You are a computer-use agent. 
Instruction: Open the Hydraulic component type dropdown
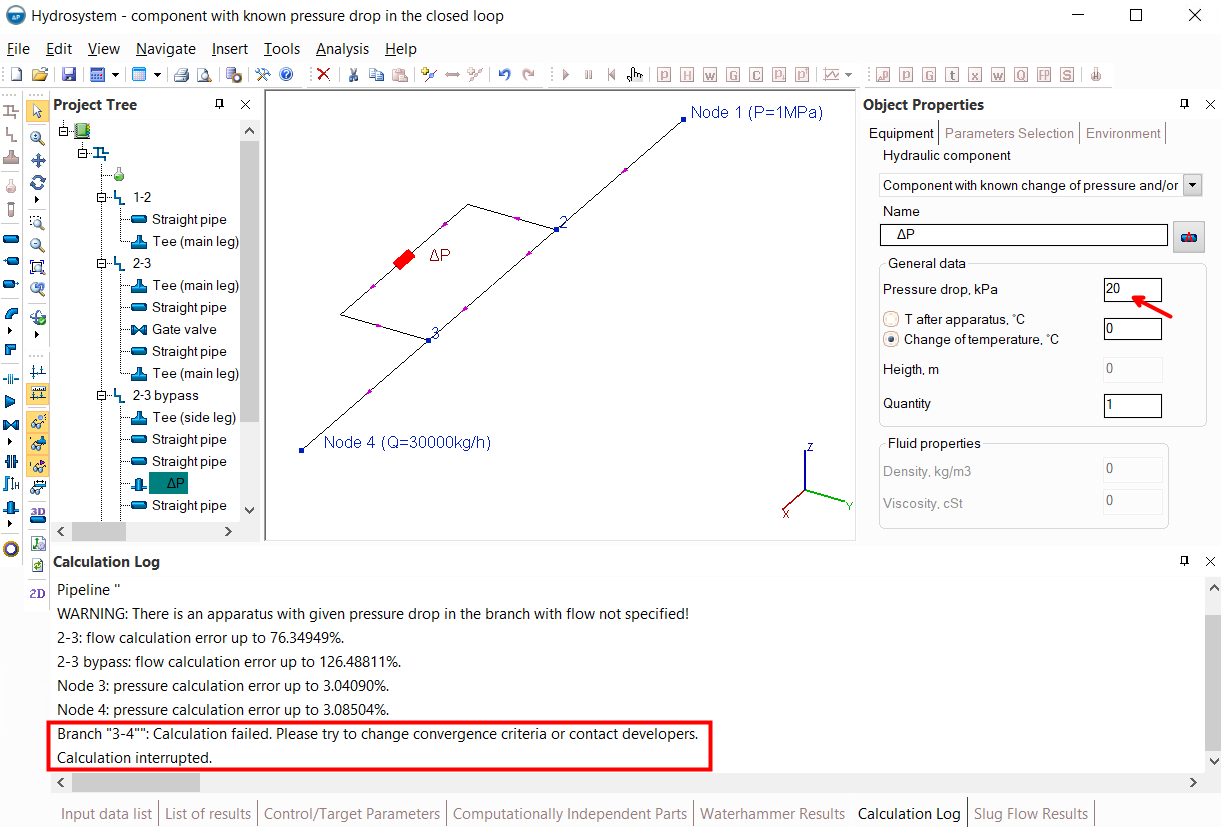1192,185
